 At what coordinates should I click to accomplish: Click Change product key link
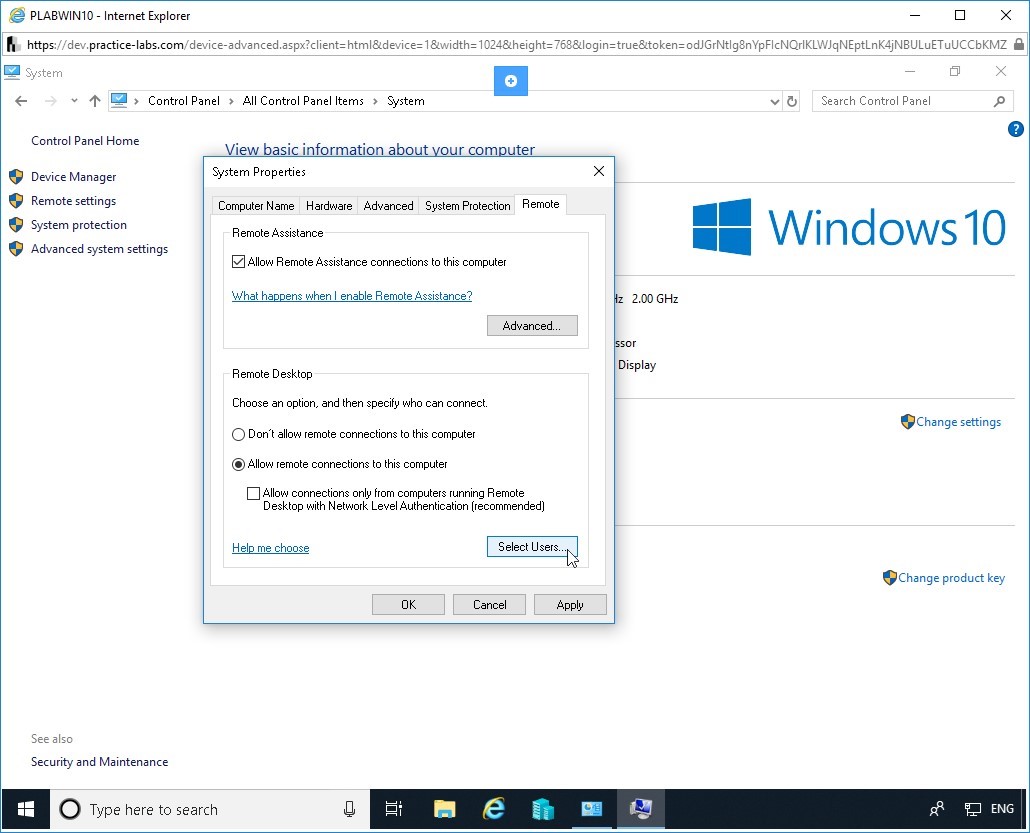click(x=951, y=577)
